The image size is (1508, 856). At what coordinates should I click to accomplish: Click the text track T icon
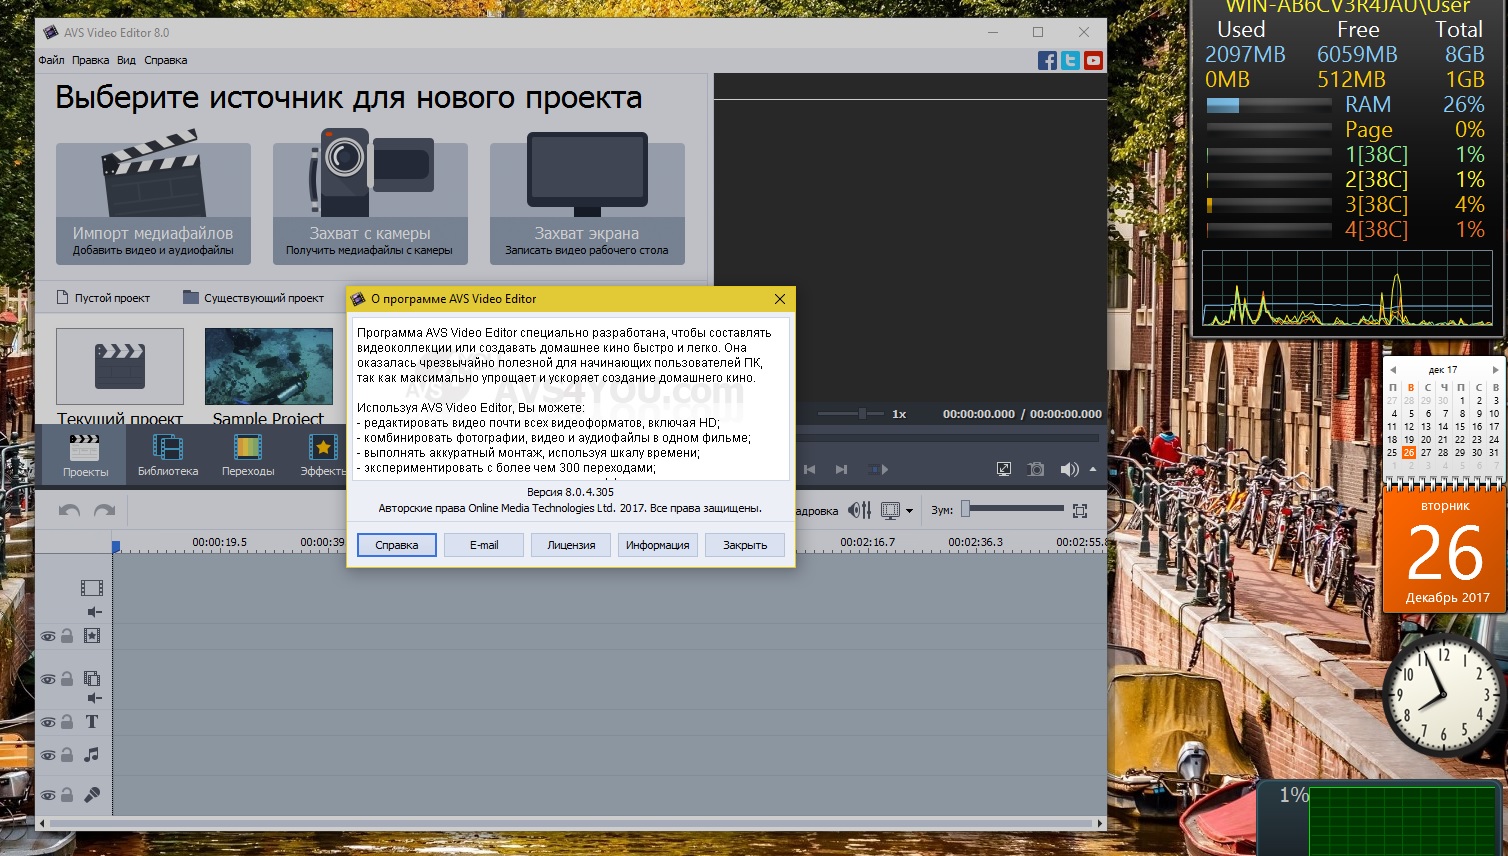click(92, 721)
